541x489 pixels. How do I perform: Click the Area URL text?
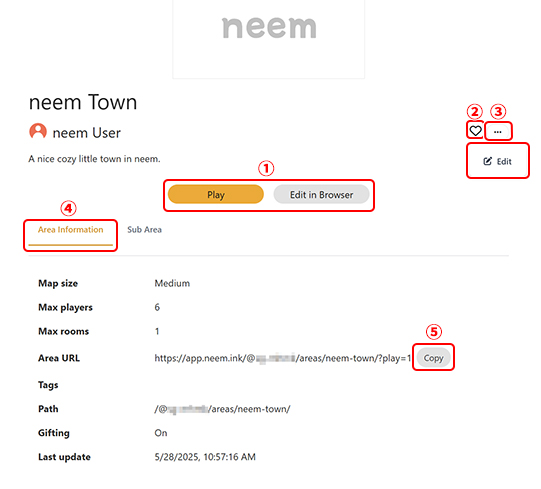click(283, 358)
